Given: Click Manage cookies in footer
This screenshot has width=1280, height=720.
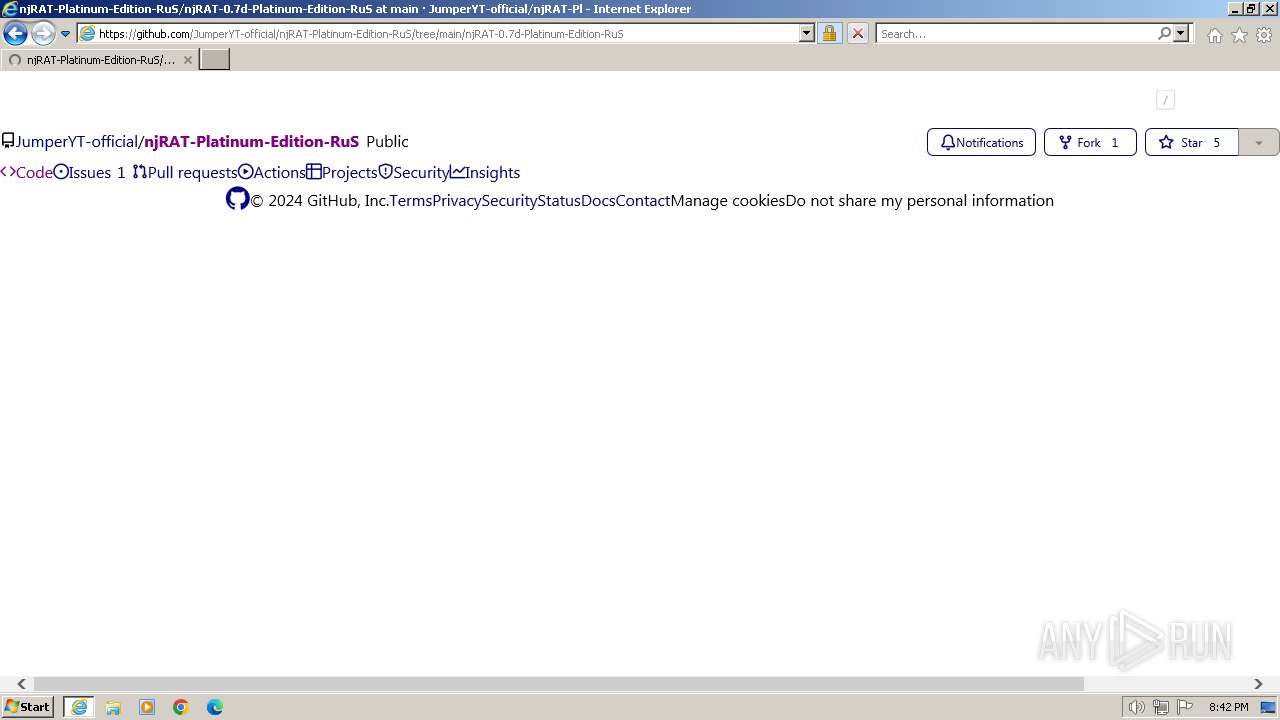Looking at the screenshot, I should click(728, 200).
